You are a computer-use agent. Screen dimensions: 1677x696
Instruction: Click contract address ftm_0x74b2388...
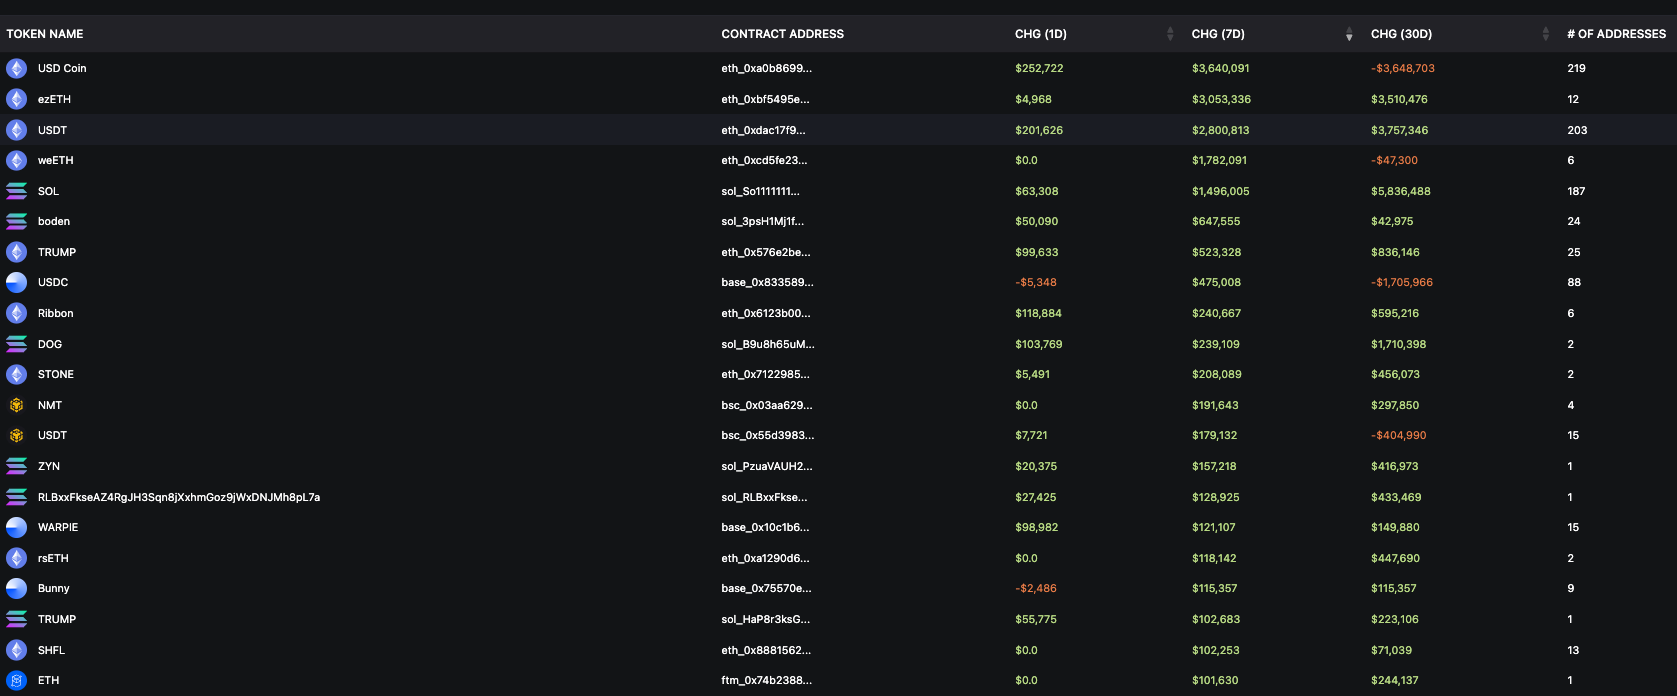pyautogui.click(x=767, y=680)
